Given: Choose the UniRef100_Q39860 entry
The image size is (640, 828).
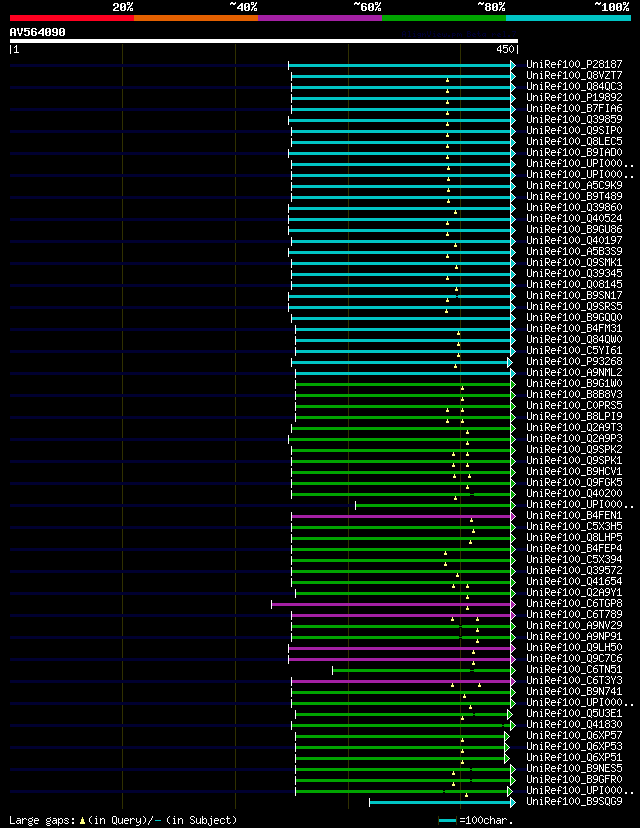Looking at the screenshot, I should (574, 208).
